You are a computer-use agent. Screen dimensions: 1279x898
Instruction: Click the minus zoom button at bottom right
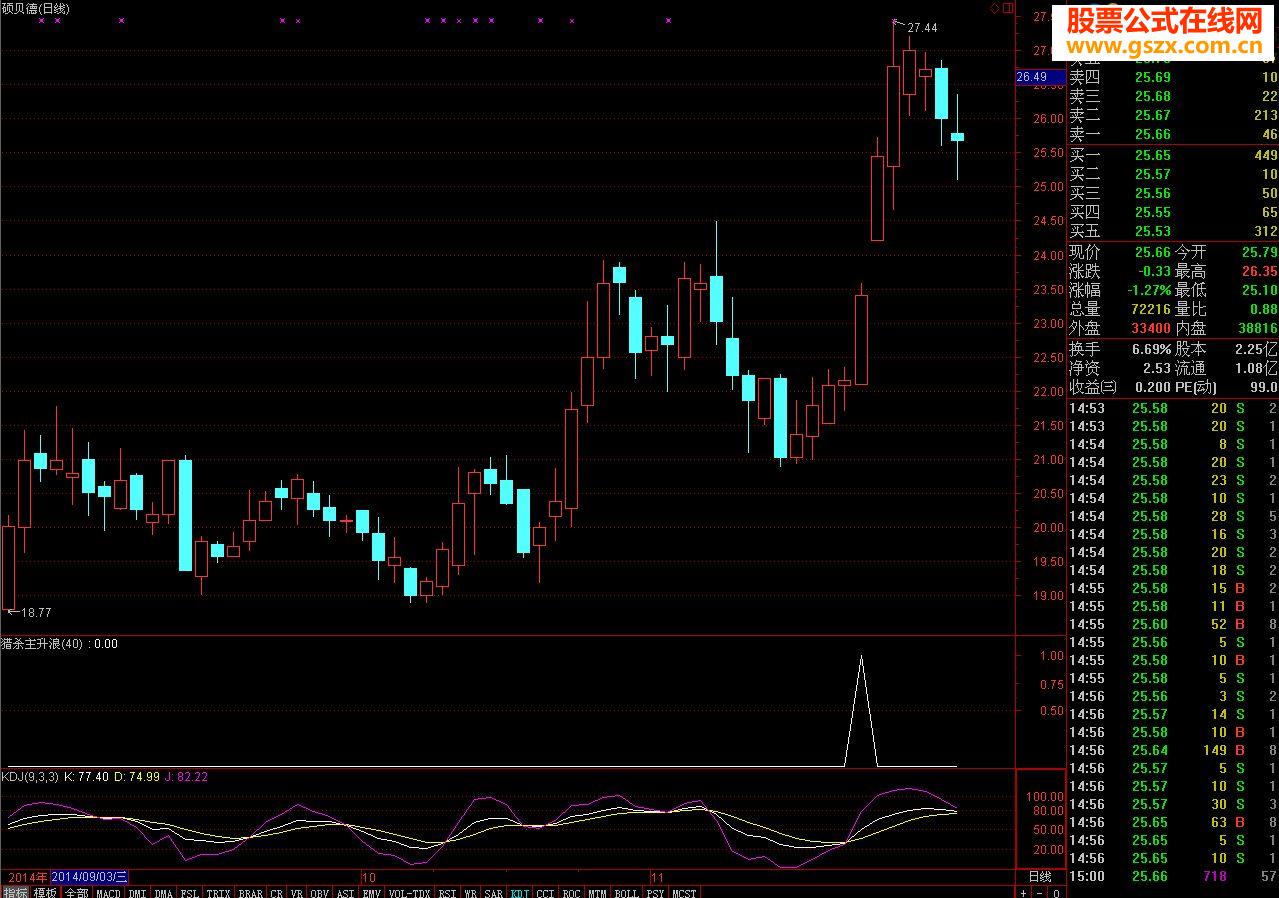[x=1040, y=892]
